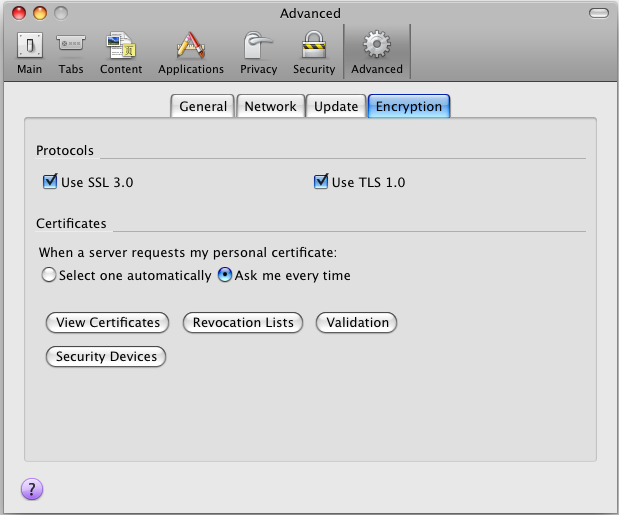
Task: Click the Validation button
Action: tap(357, 322)
